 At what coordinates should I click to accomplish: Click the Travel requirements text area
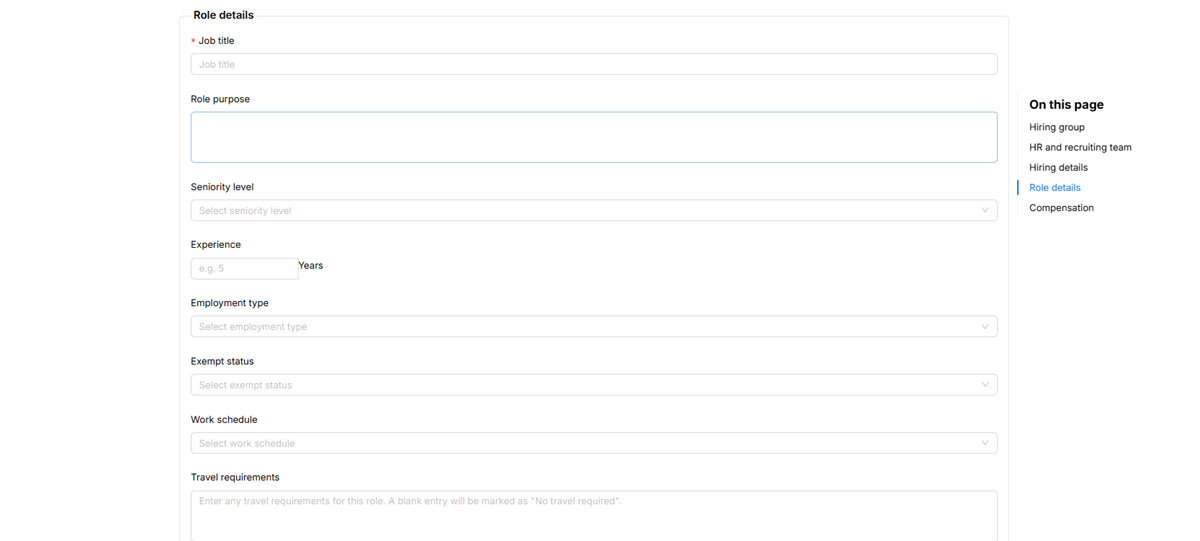coord(594,515)
